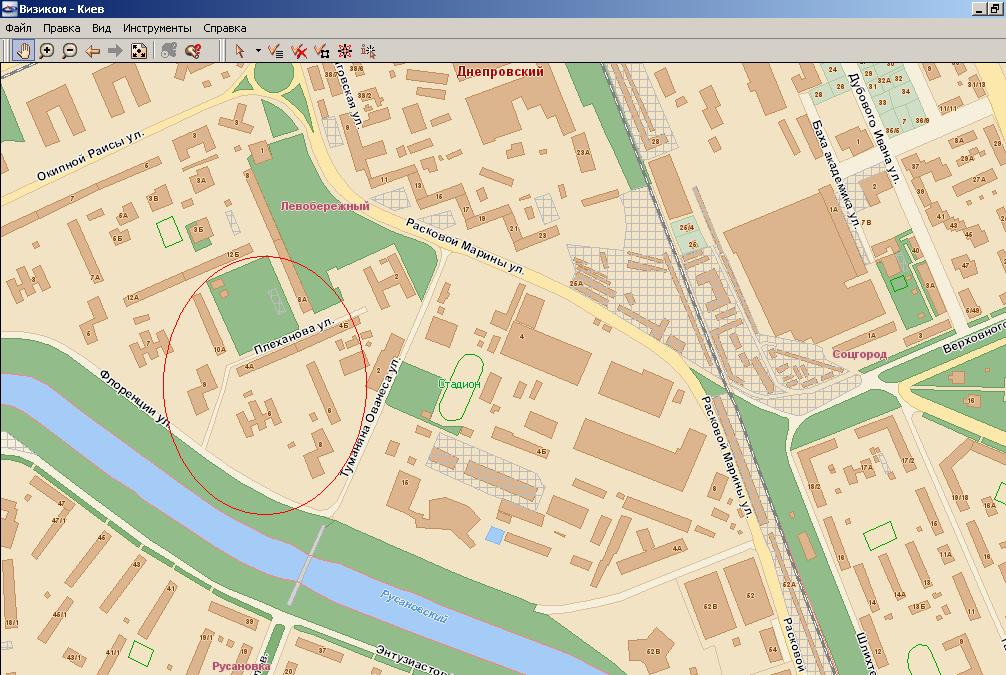Open the Файл menu
This screenshot has width=1006, height=675.
point(18,29)
